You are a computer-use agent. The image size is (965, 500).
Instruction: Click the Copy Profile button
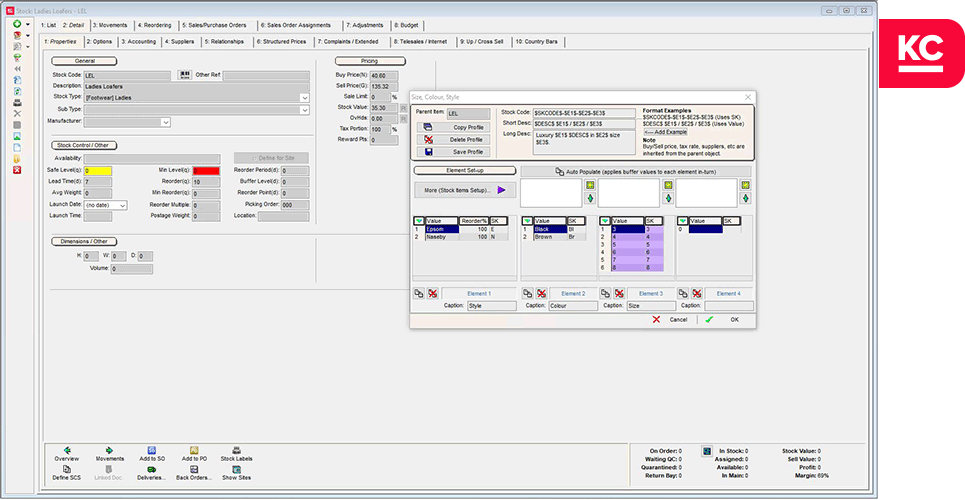pos(454,127)
